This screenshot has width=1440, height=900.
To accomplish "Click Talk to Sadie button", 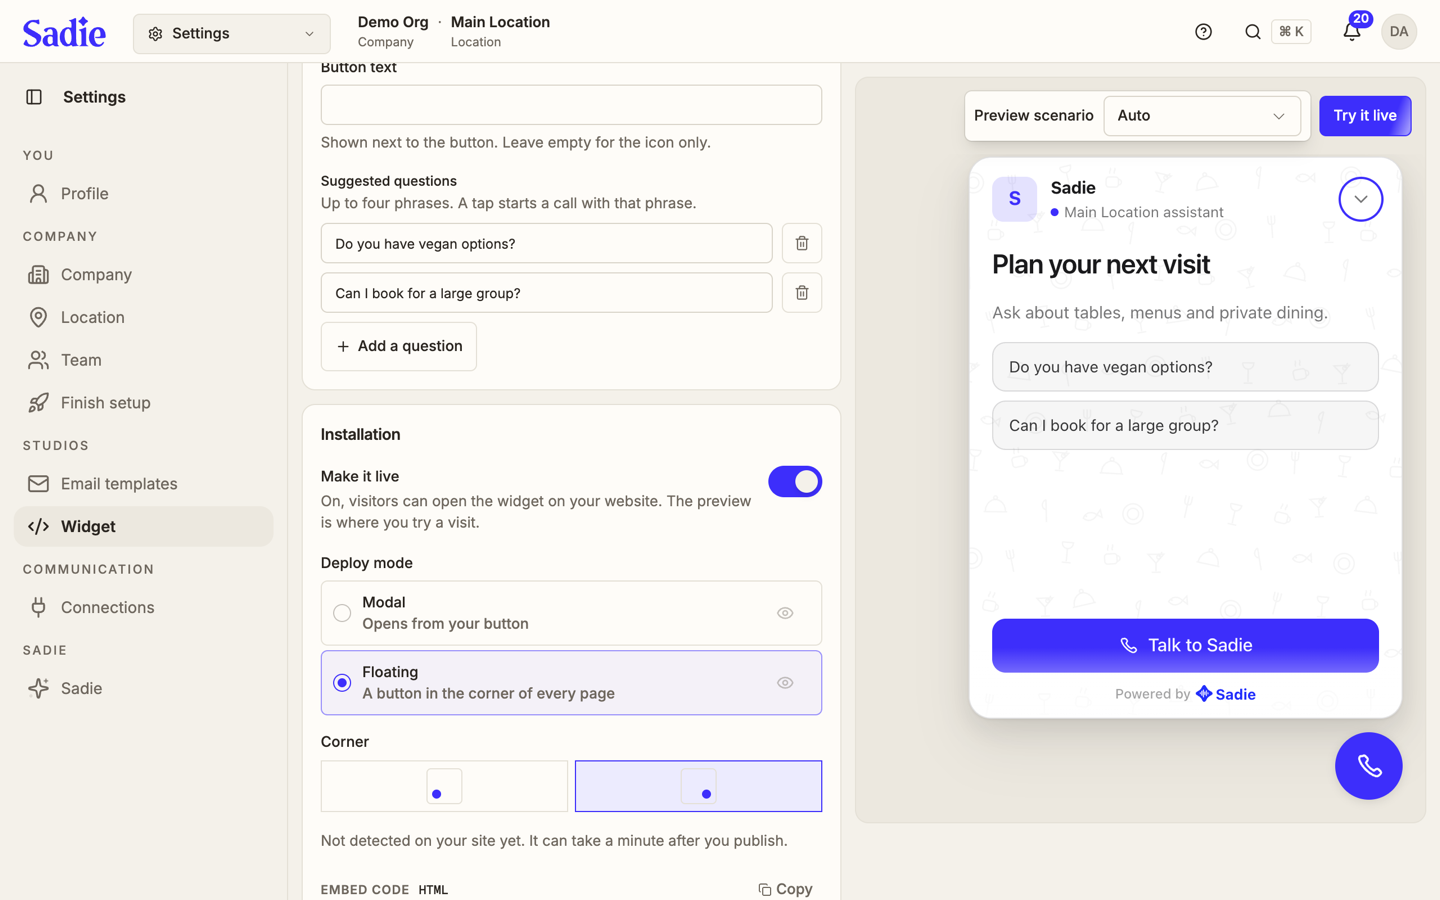I will (1185, 645).
